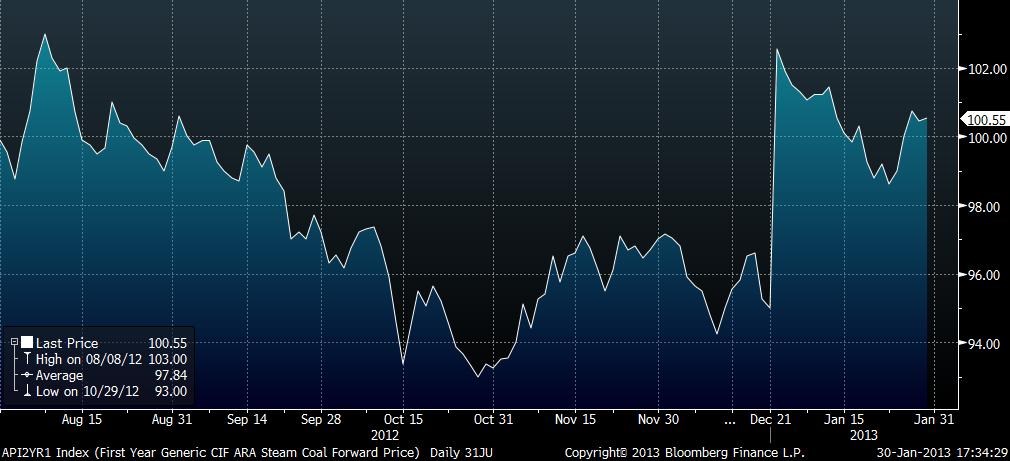This screenshot has width=1010, height=461.
Task: Click the Aug 15 date axis label
Action: (x=81, y=419)
